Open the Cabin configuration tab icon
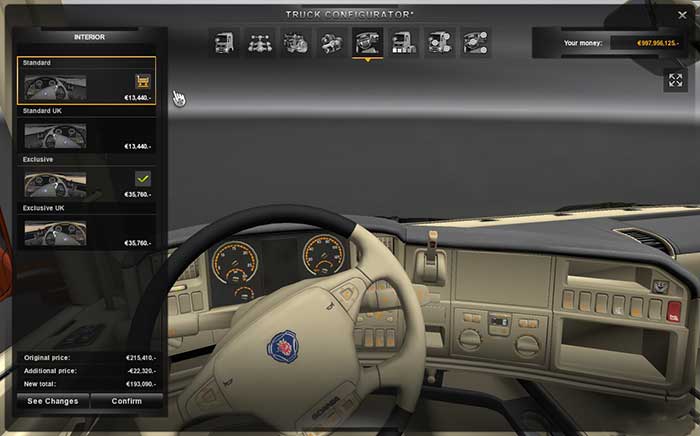700x436 pixels. pos(225,43)
